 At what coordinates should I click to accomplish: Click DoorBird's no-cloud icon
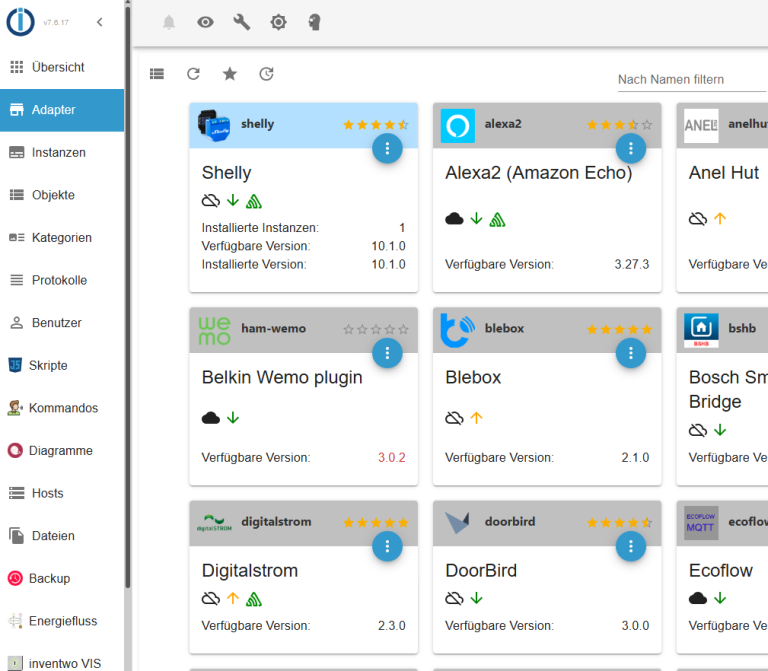(454, 599)
